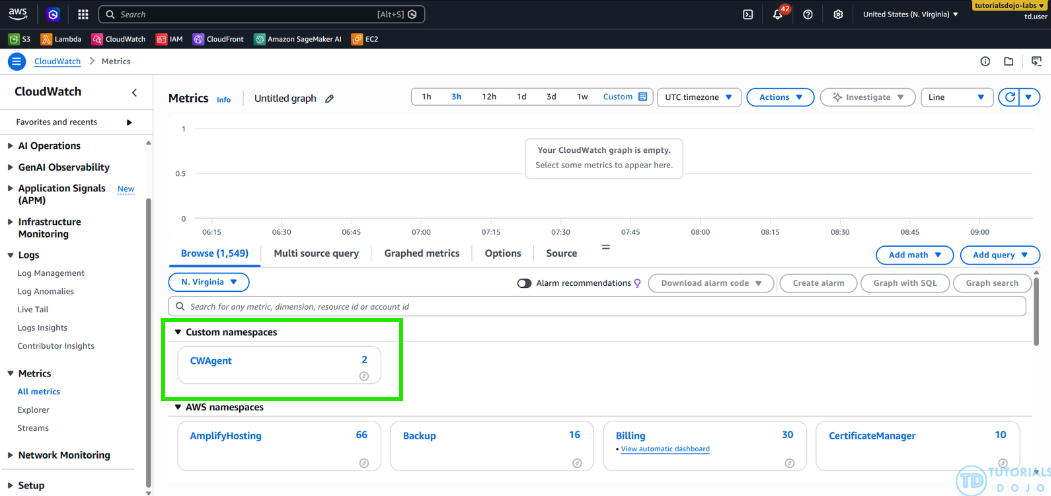Collapse the CloudWatch side panel arrow

pyautogui.click(x=134, y=92)
